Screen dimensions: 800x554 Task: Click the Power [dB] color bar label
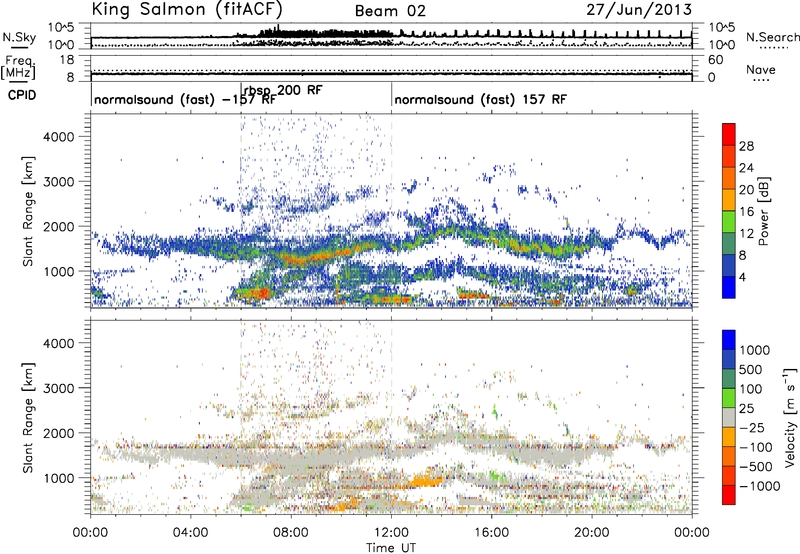click(764, 211)
